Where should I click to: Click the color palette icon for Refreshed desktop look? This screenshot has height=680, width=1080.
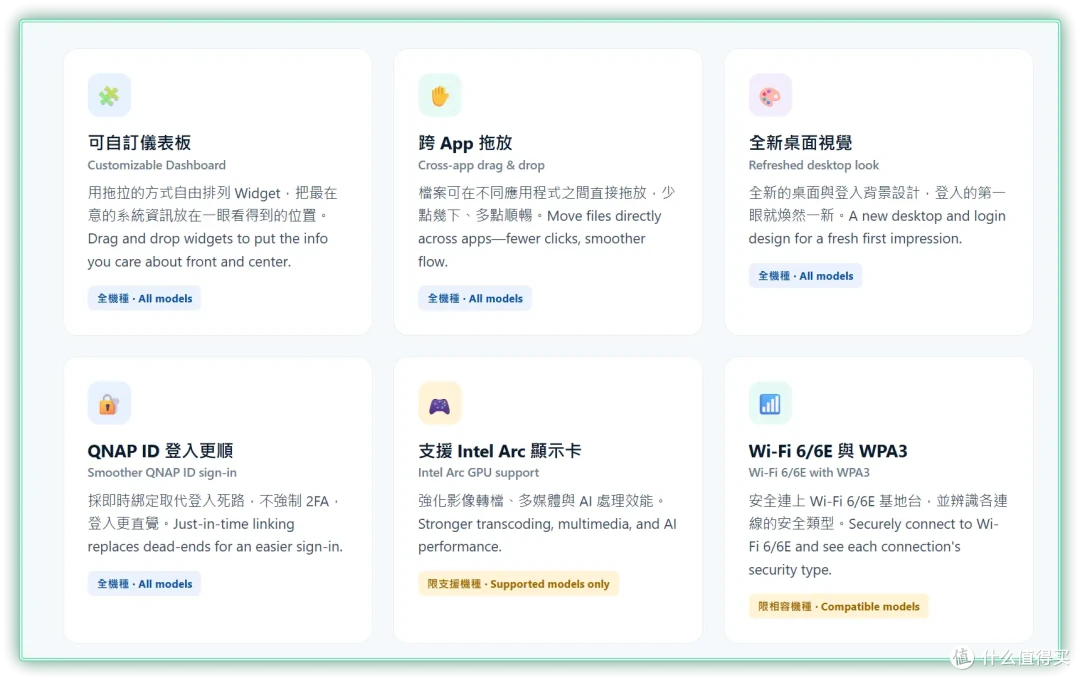pyautogui.click(x=770, y=95)
